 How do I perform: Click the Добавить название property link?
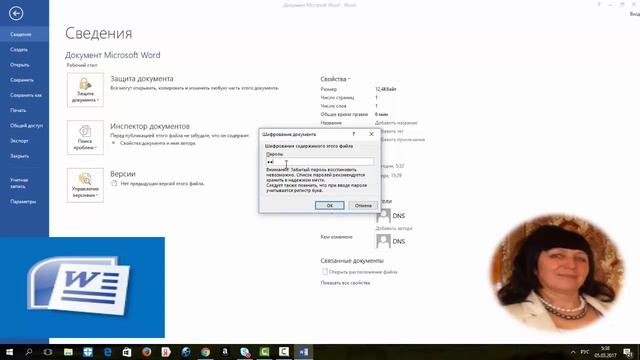tap(396, 123)
